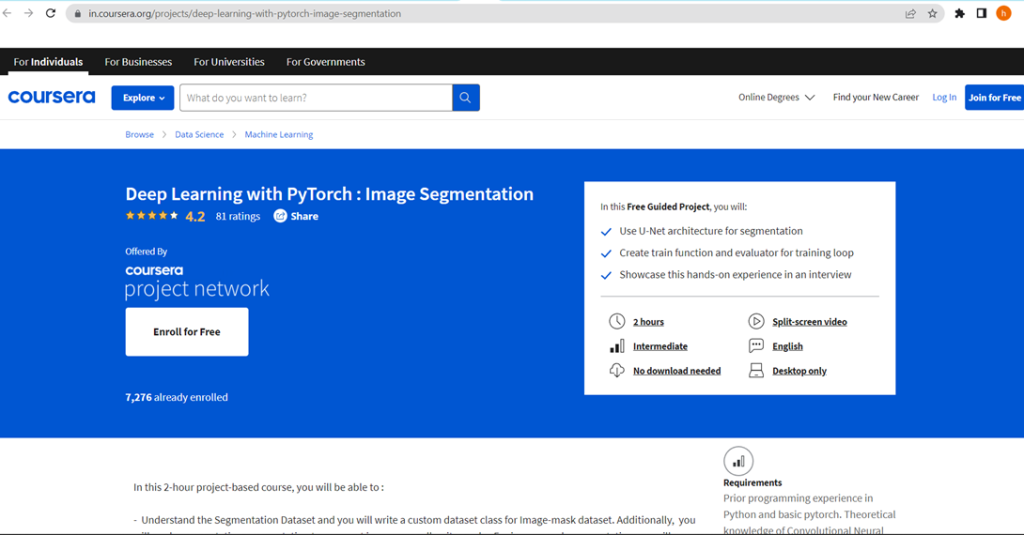
Task: Open the For Governments tab
Action: [325, 62]
